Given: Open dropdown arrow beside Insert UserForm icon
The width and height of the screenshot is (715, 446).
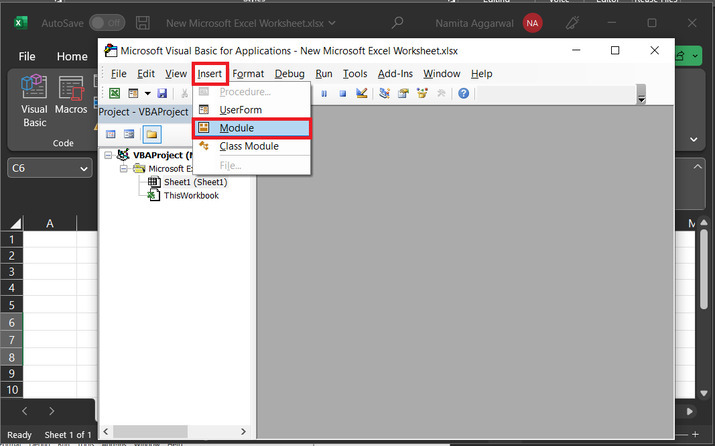Looking at the screenshot, I should (x=147, y=93).
